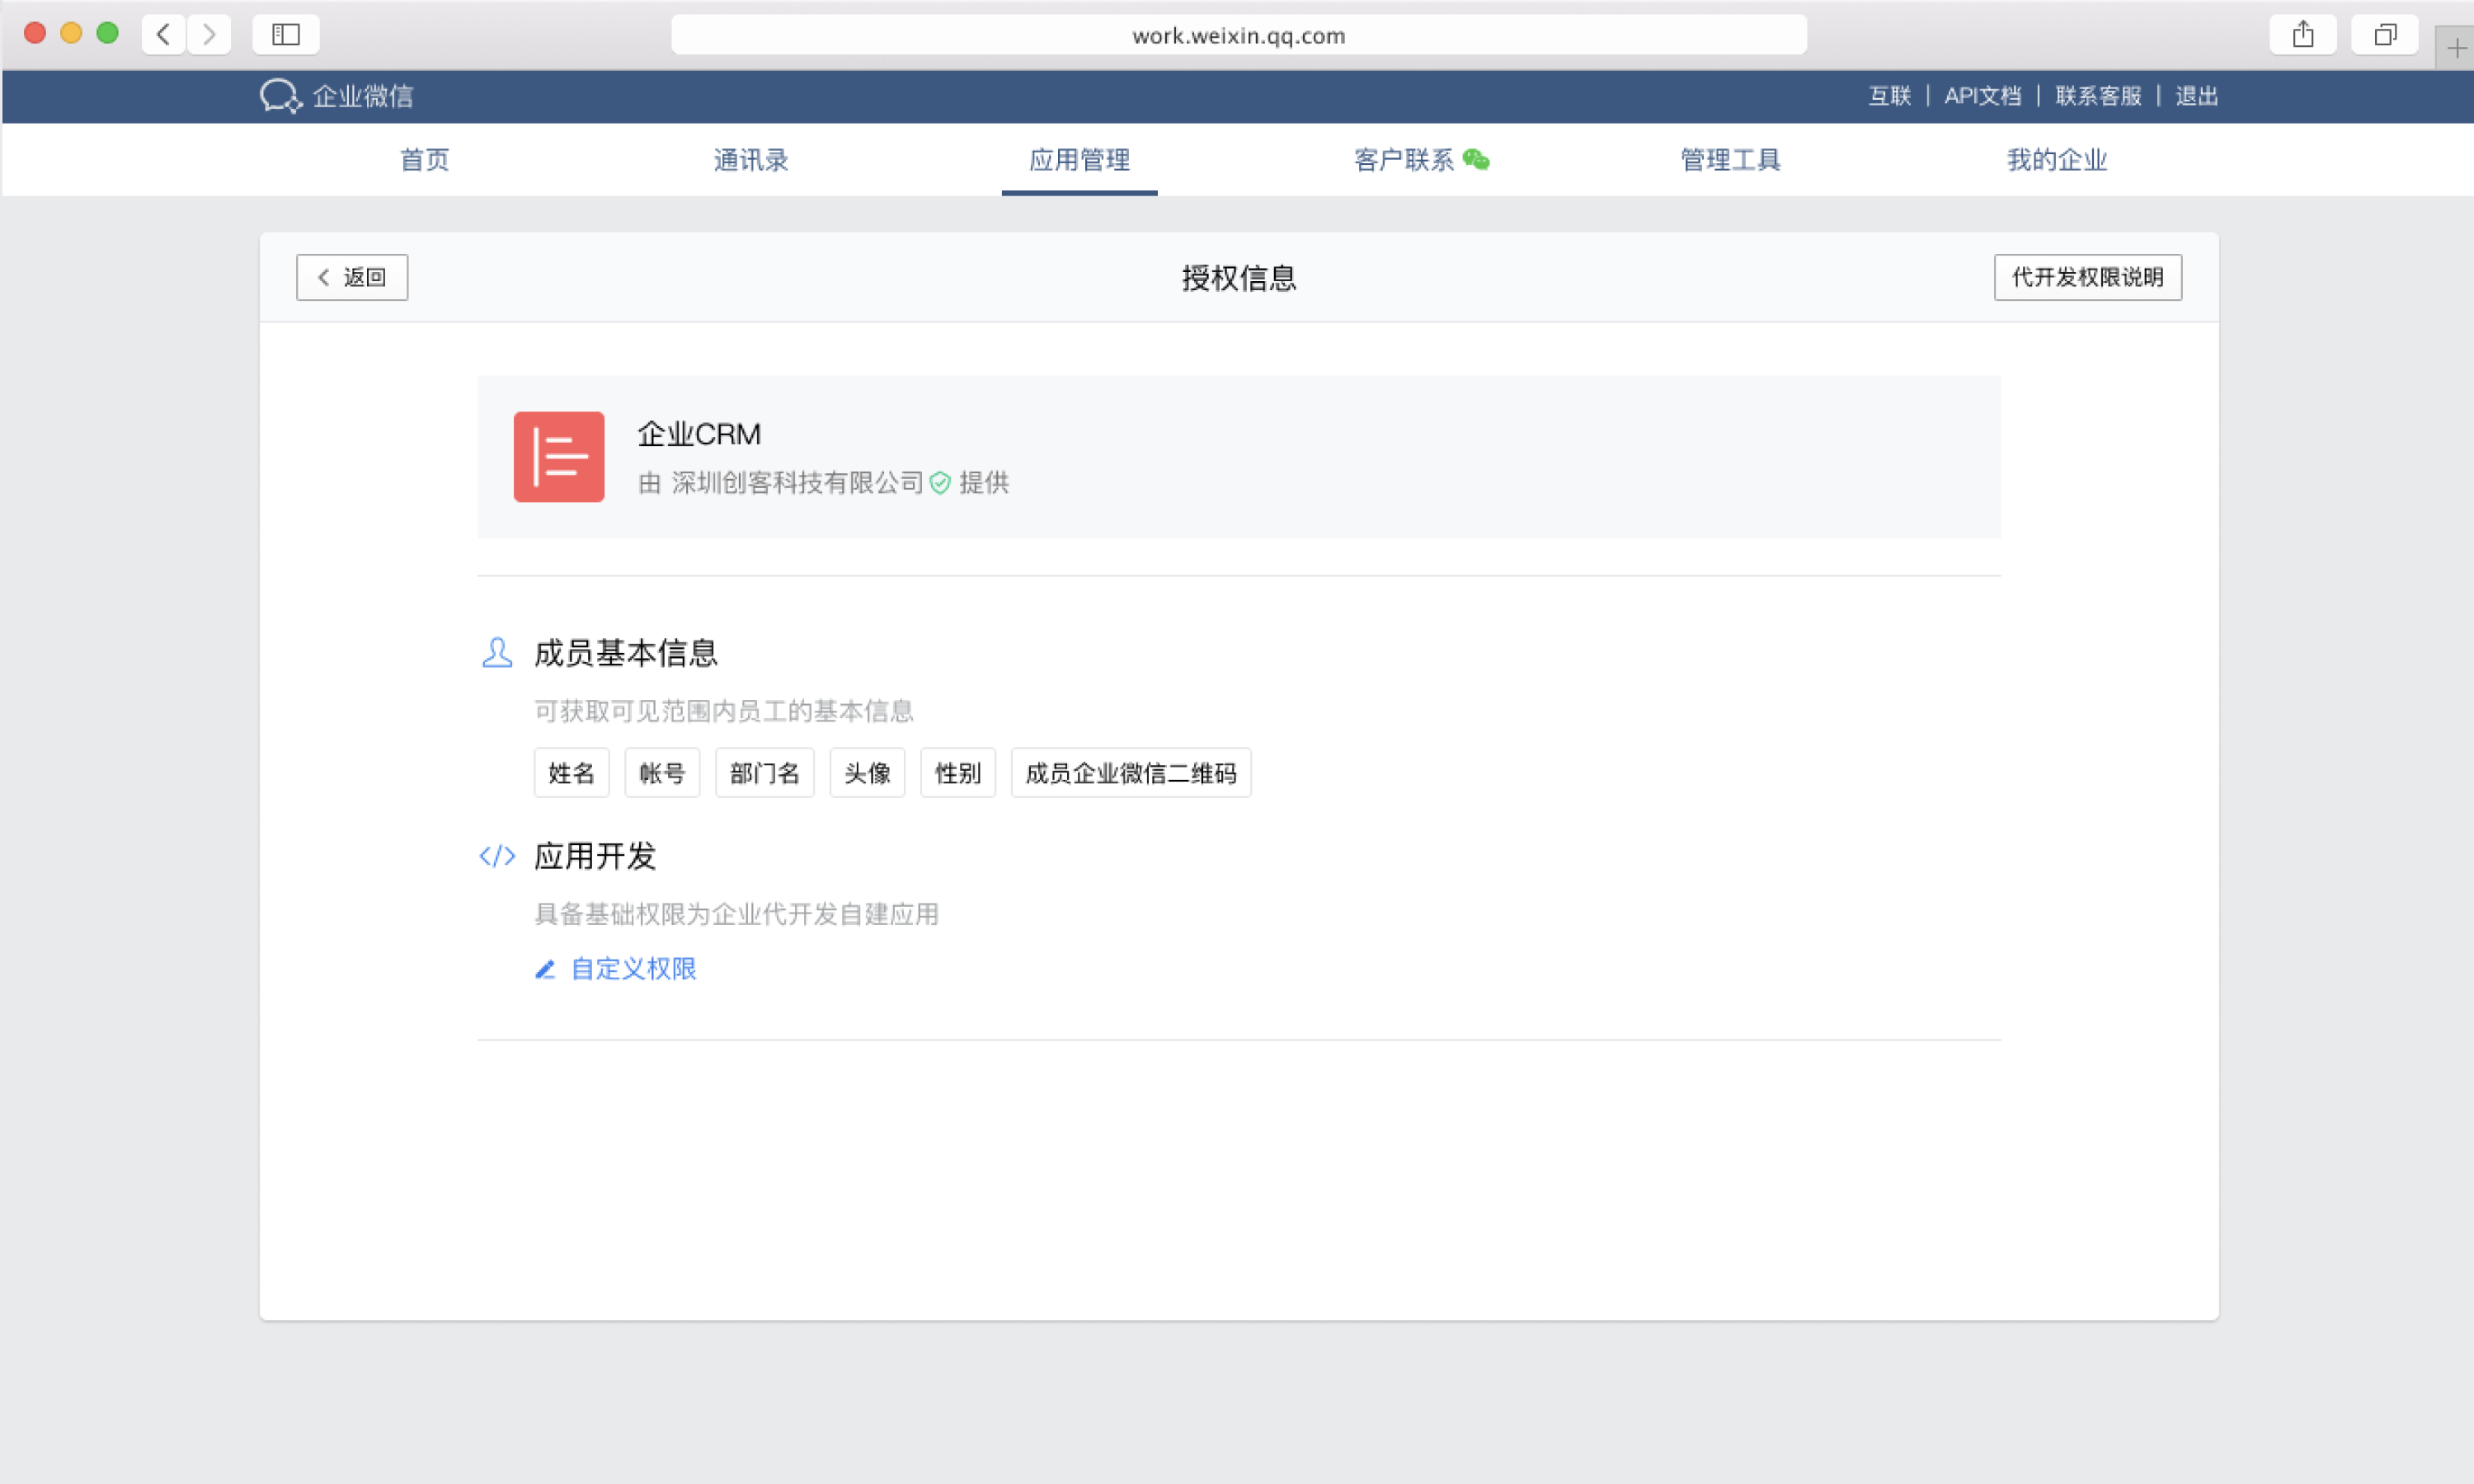Toggle the Safari sidebar button
Image resolution: width=2474 pixels, height=1484 pixels.
[x=286, y=35]
